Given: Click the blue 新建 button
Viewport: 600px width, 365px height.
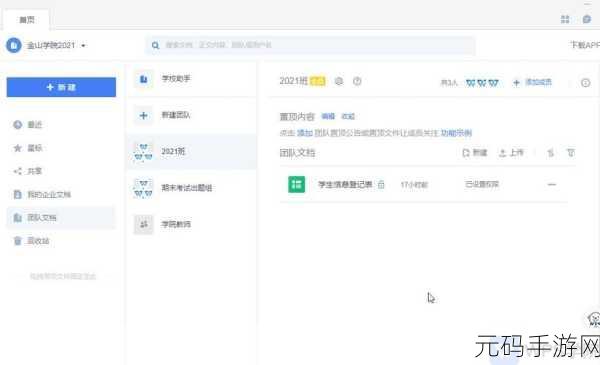Looking at the screenshot, I should coord(61,87).
